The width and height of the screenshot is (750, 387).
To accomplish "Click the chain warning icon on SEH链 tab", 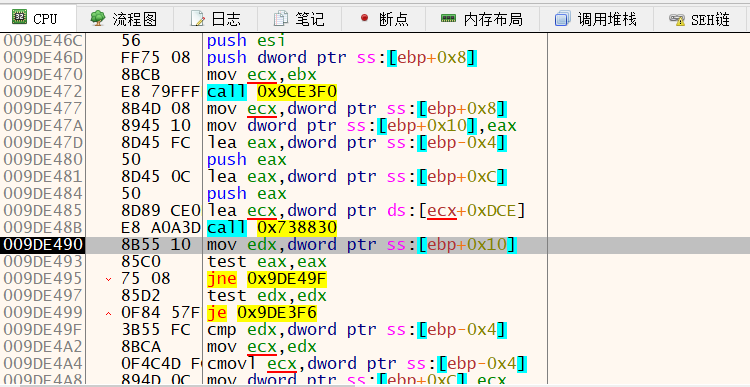I will [676, 19].
